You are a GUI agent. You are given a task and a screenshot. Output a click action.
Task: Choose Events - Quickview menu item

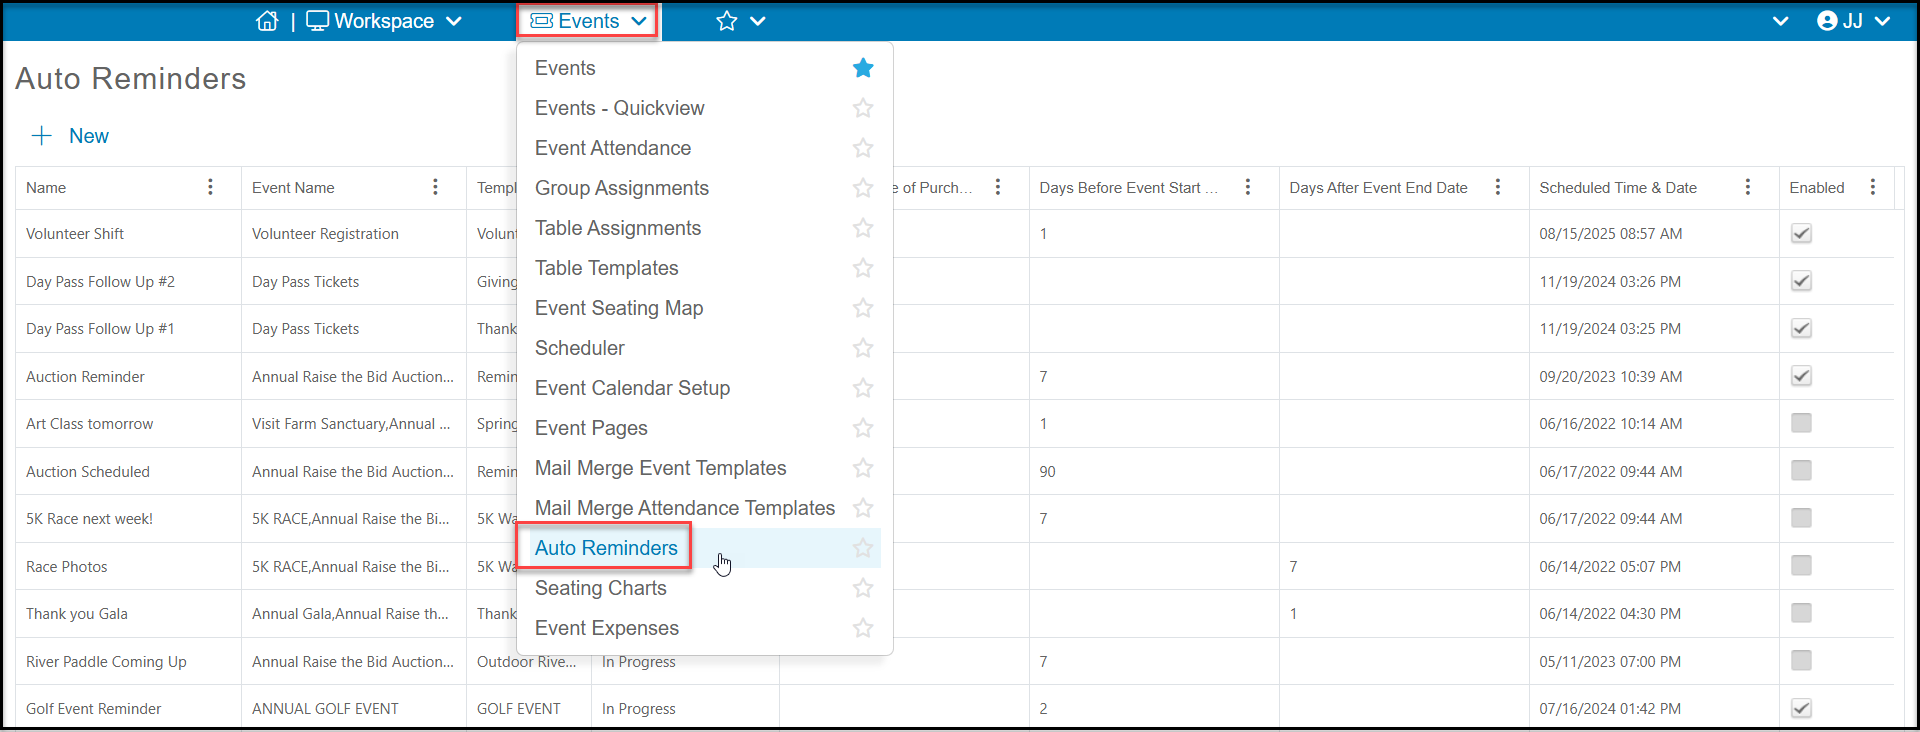tap(619, 108)
